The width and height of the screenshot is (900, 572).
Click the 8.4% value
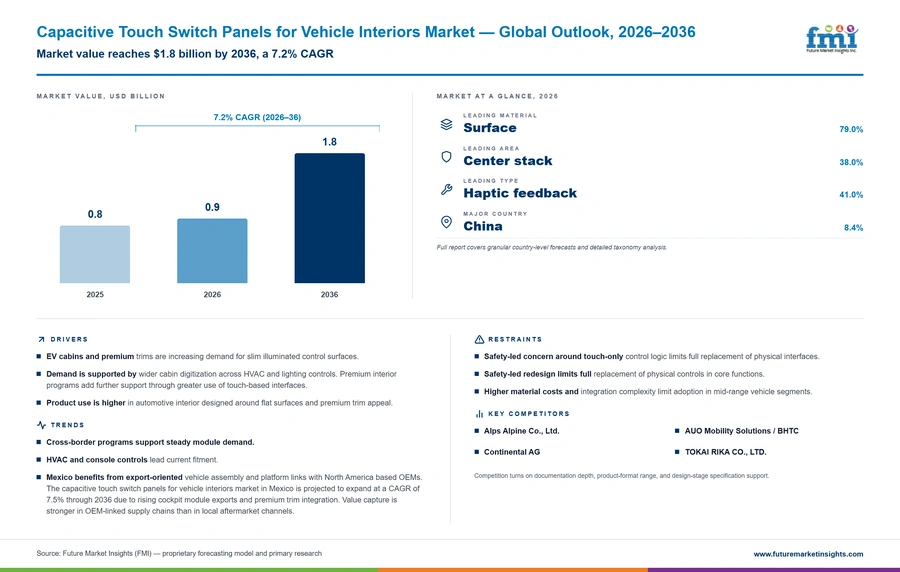click(854, 228)
